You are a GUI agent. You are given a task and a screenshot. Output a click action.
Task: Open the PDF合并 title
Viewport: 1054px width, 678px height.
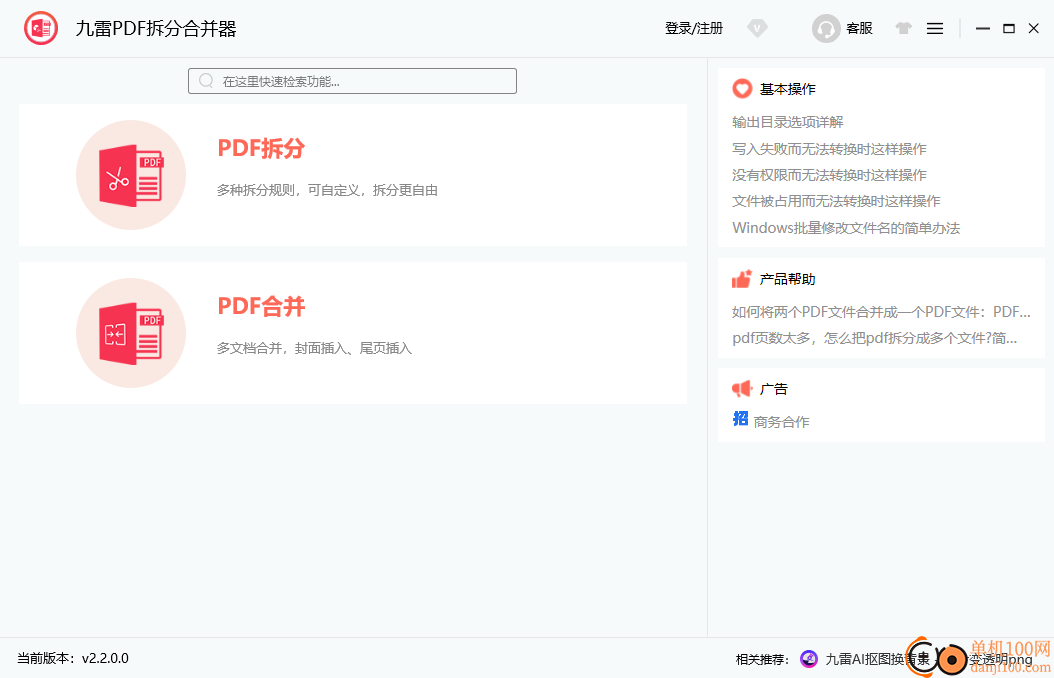point(261,306)
